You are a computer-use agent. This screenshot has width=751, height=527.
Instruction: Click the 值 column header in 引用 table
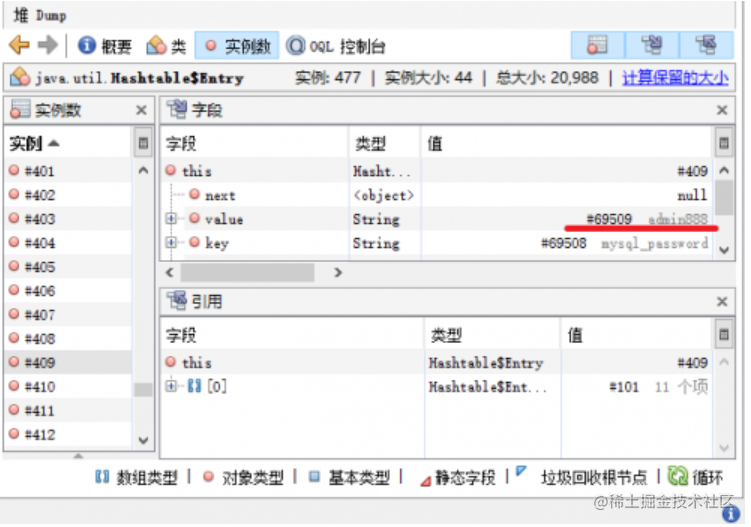point(637,335)
